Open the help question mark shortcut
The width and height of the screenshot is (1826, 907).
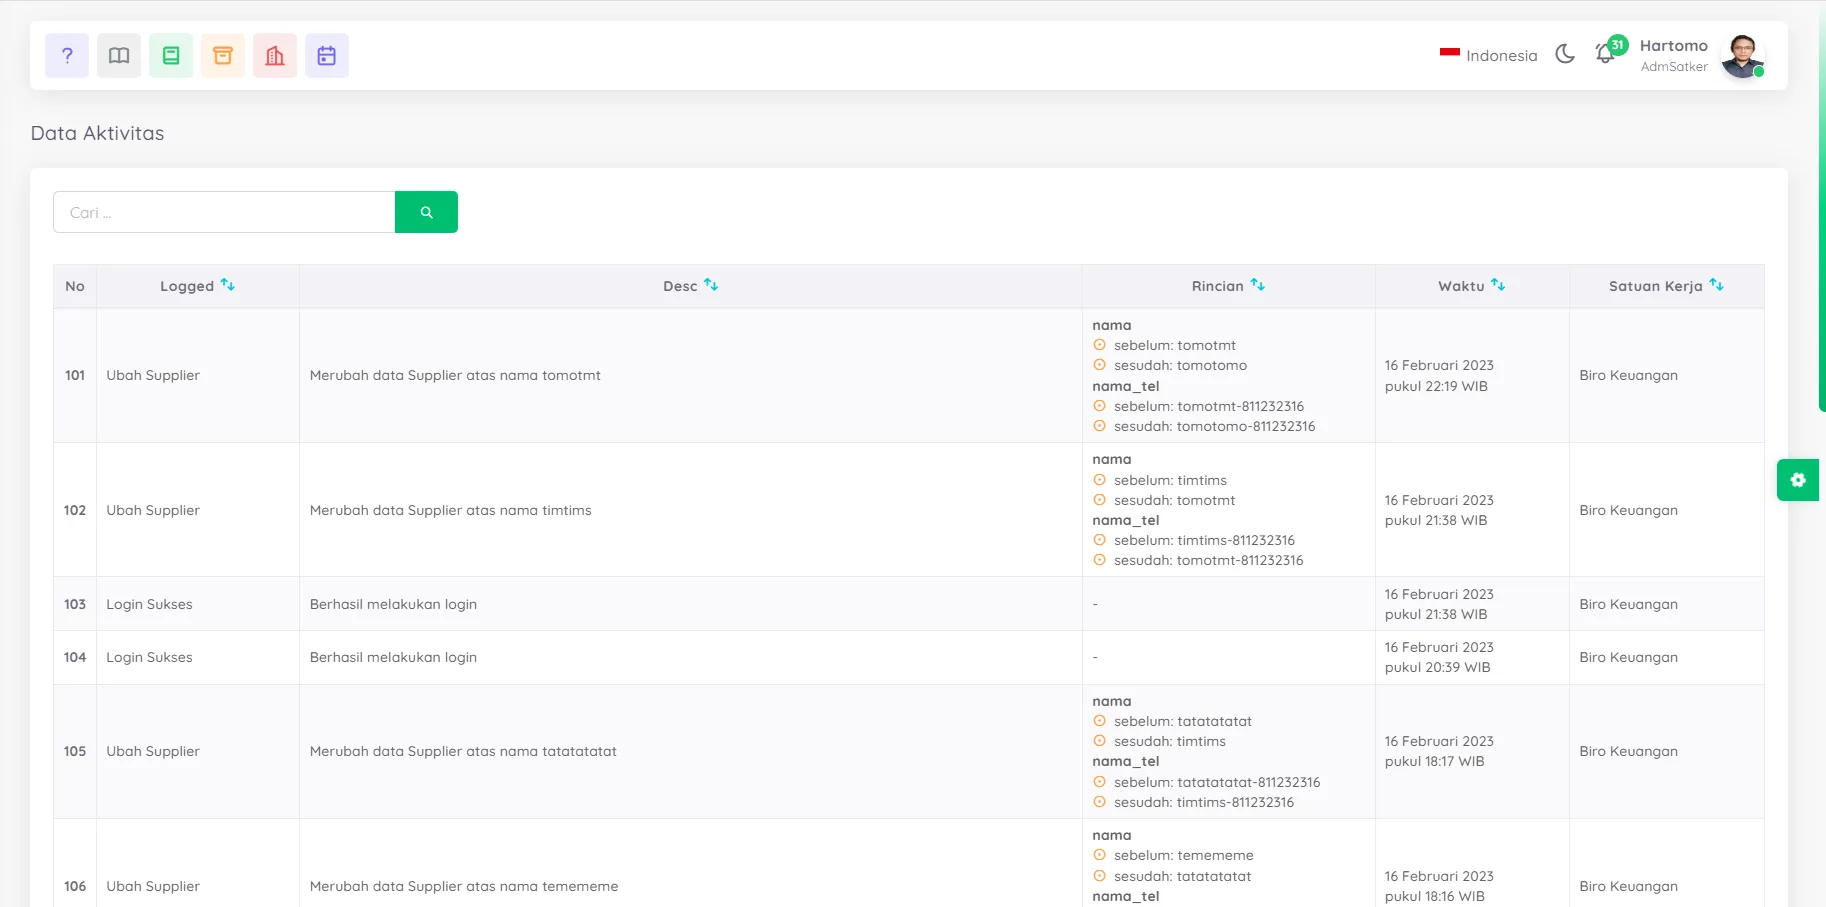click(x=67, y=56)
